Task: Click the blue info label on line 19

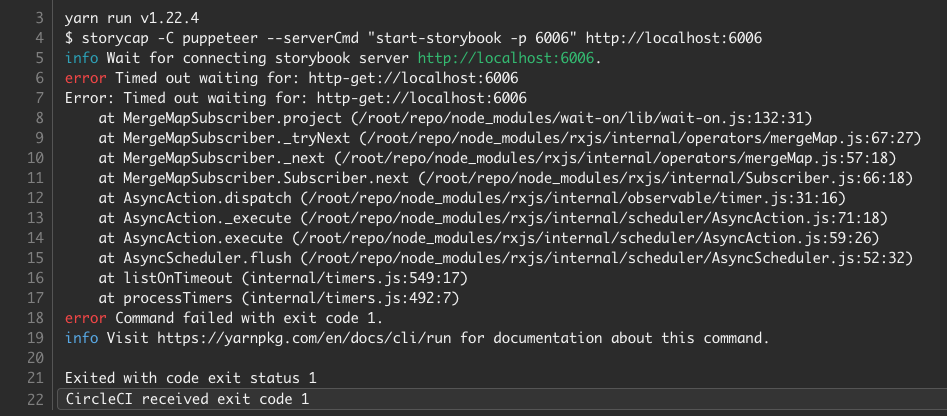Action: [82, 338]
